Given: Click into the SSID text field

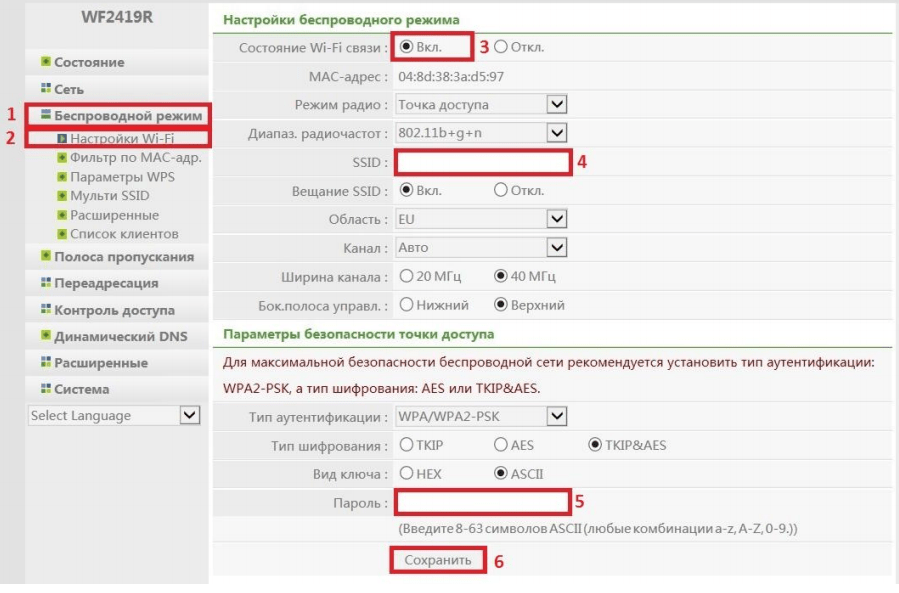Looking at the screenshot, I should (483, 162).
